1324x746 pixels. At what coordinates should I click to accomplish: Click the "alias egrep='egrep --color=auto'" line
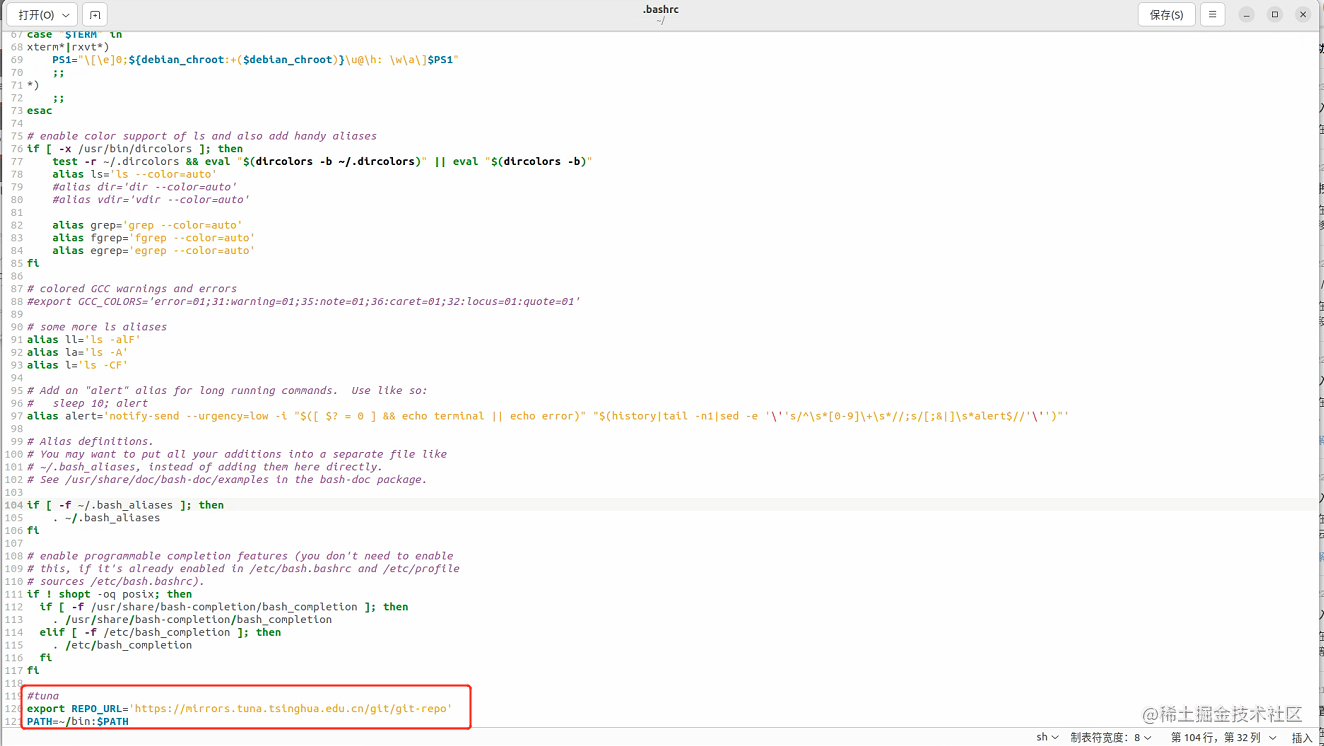click(154, 251)
